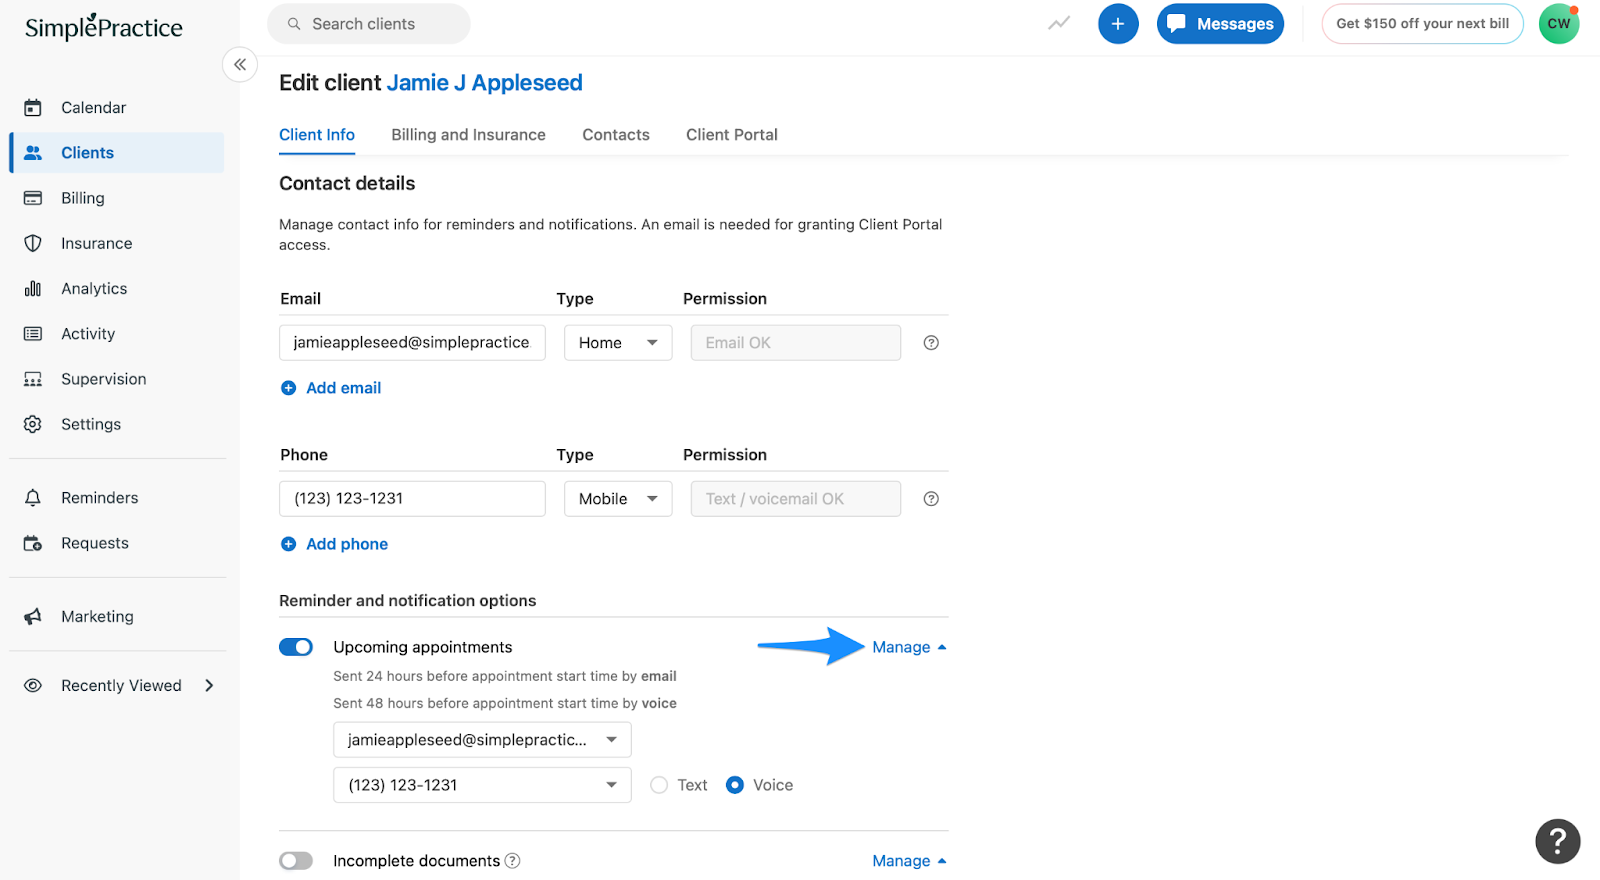Open Supervision in the sidebar
The width and height of the screenshot is (1600, 880).
coord(117,379)
